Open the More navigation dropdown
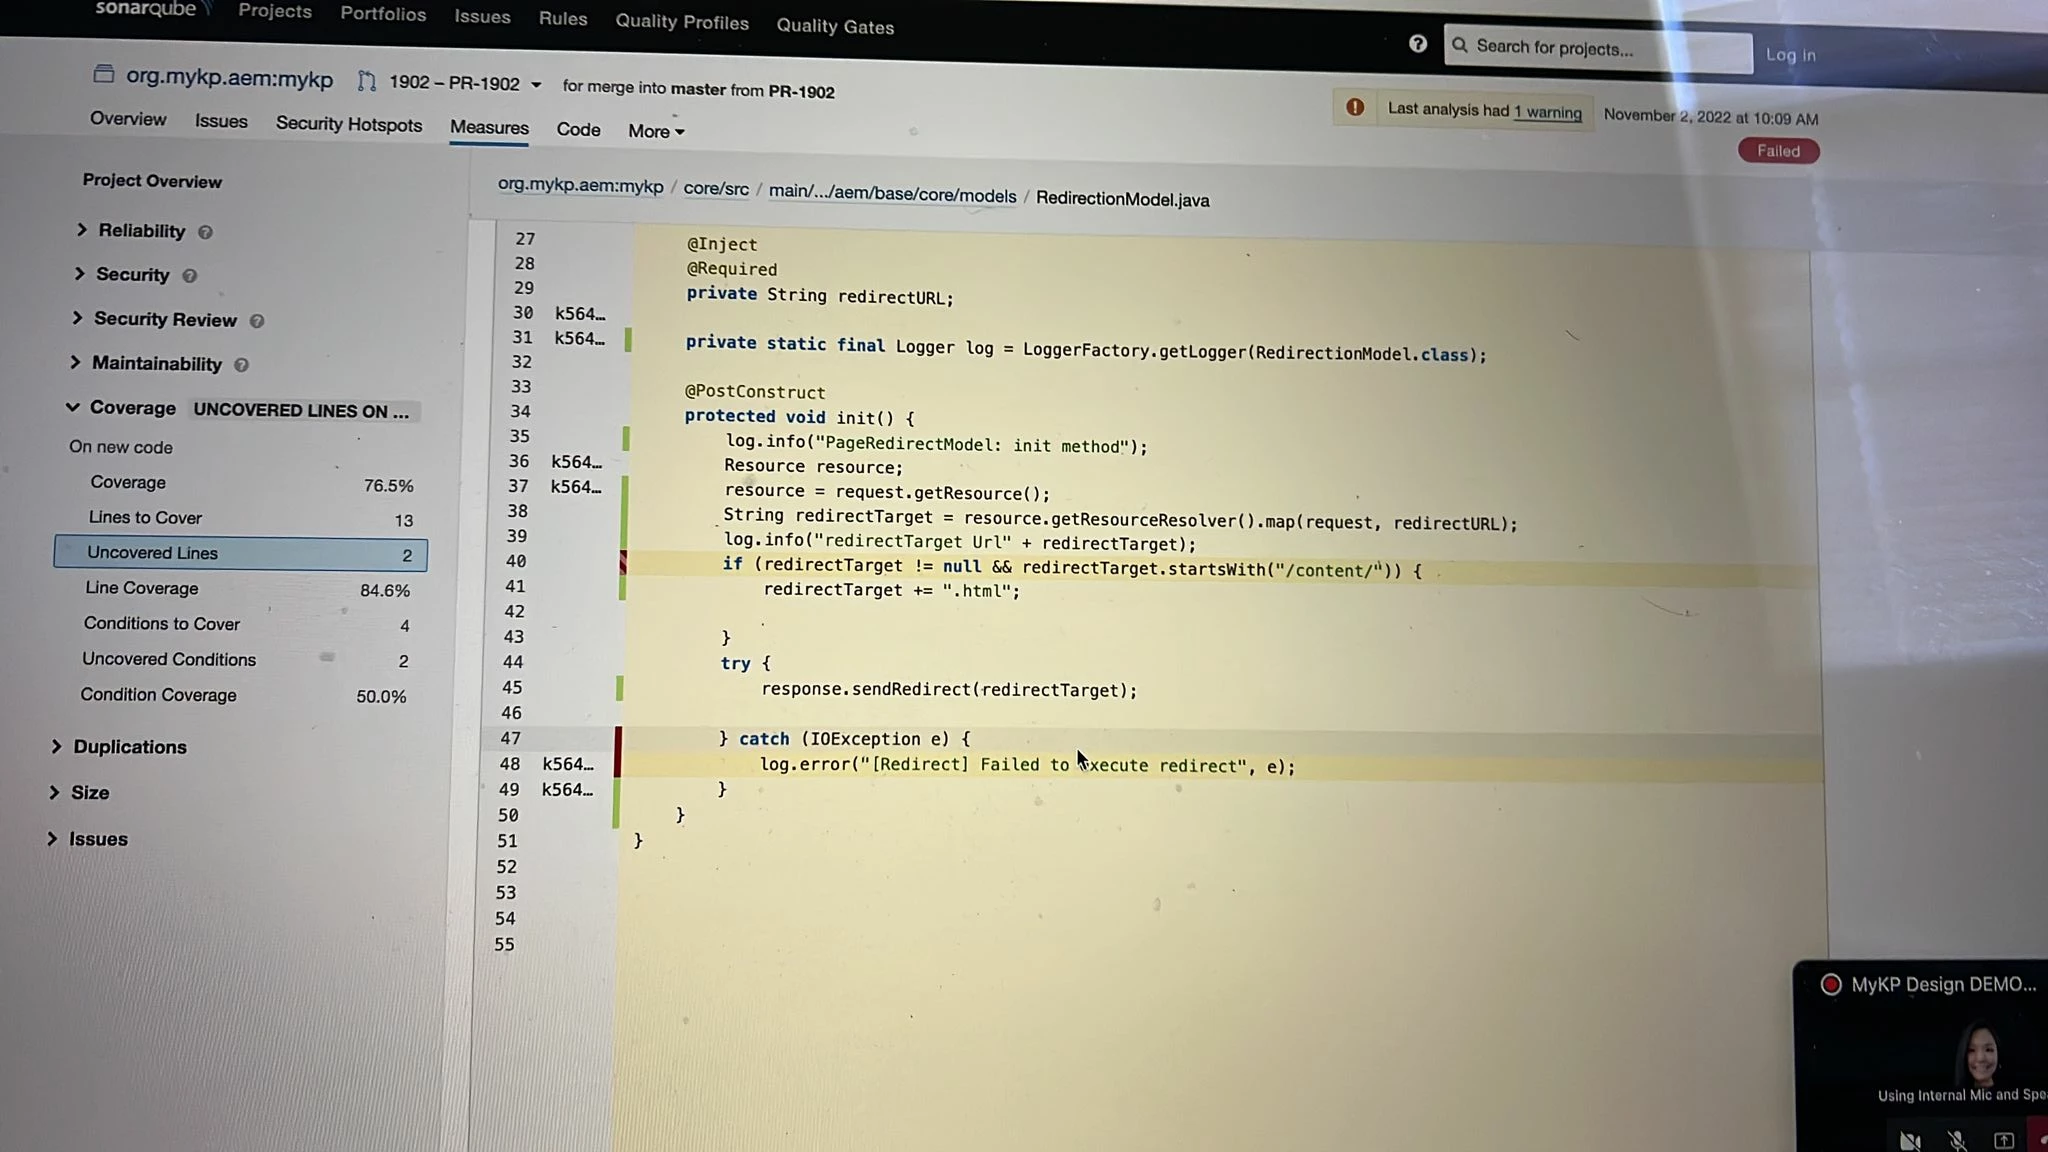The height and width of the screenshot is (1152, 2048). click(656, 131)
